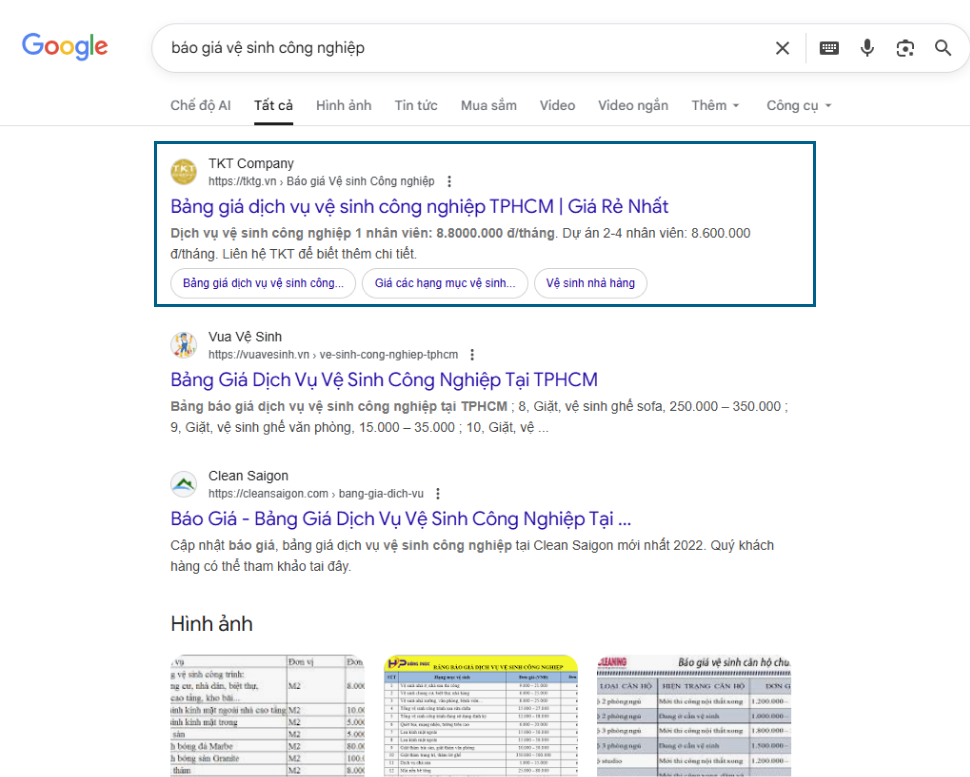Open the yellow-header price table image thumbnail

click(x=481, y=715)
